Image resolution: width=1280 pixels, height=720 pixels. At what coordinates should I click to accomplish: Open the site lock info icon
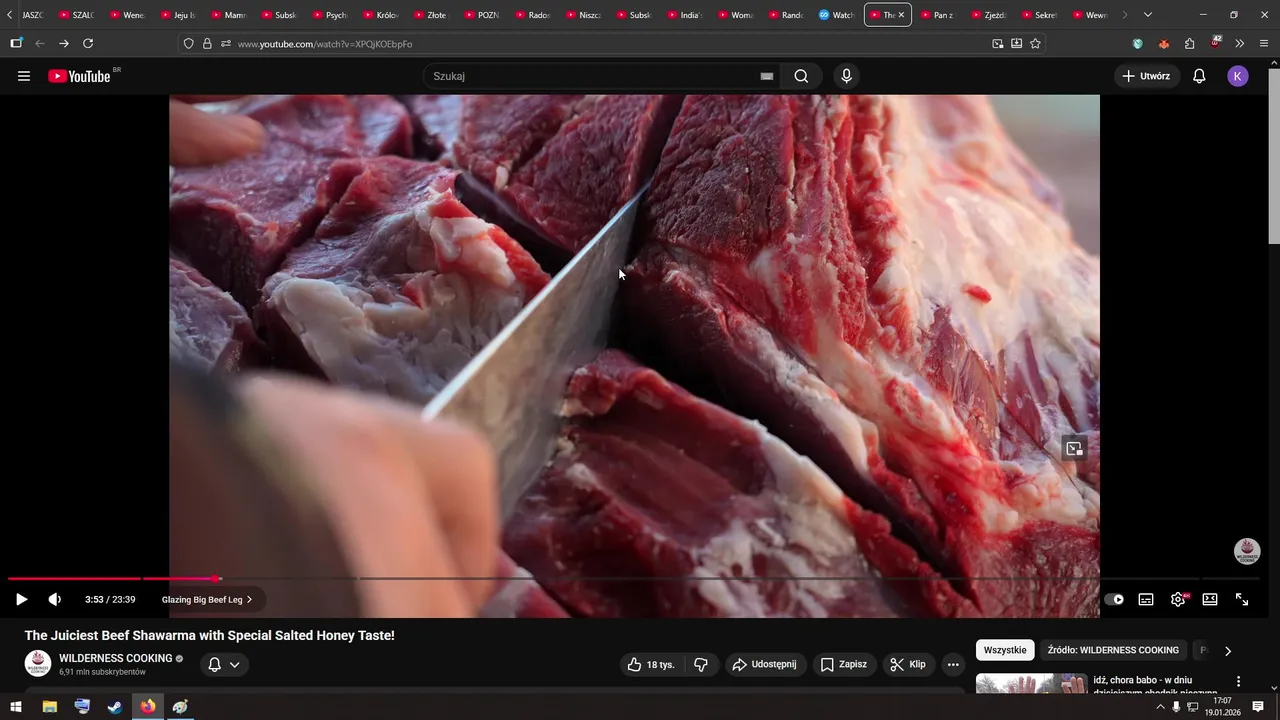pos(207,44)
